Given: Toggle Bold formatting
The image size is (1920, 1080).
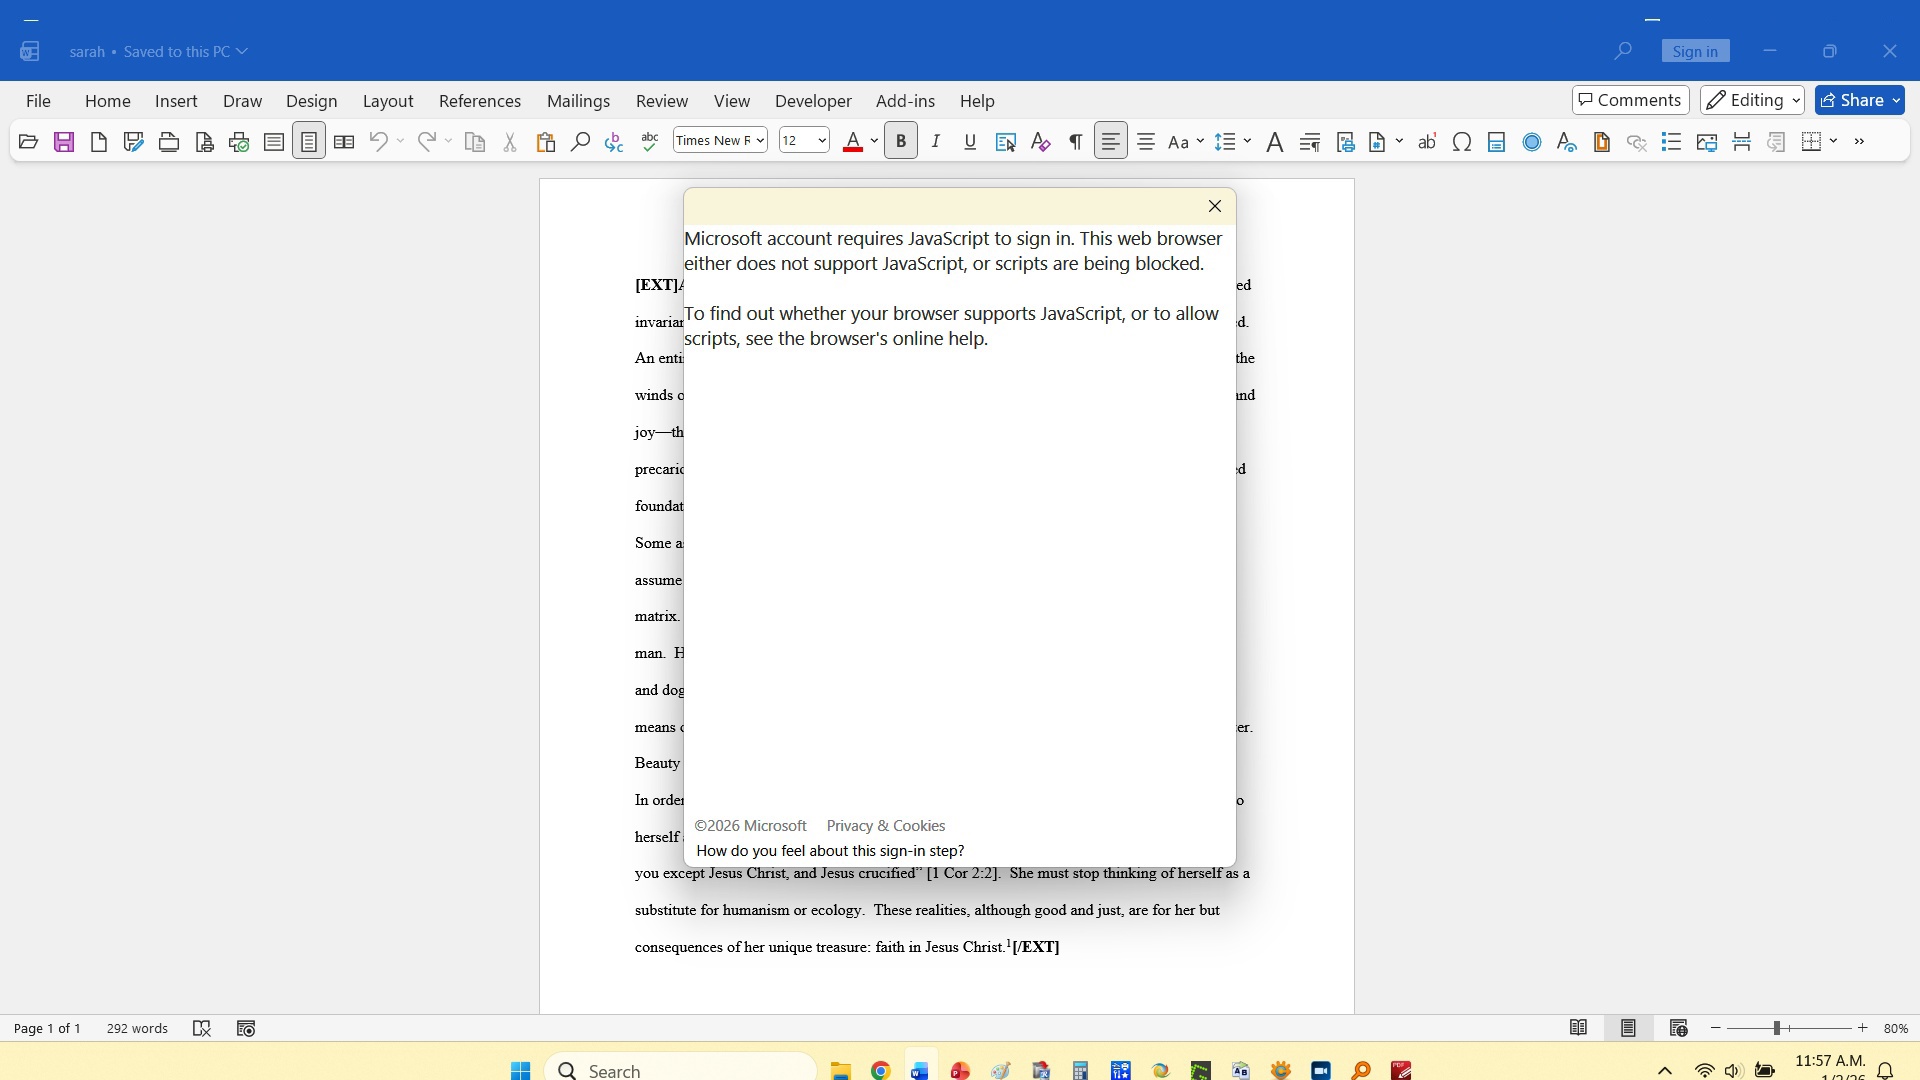Looking at the screenshot, I should [901, 142].
